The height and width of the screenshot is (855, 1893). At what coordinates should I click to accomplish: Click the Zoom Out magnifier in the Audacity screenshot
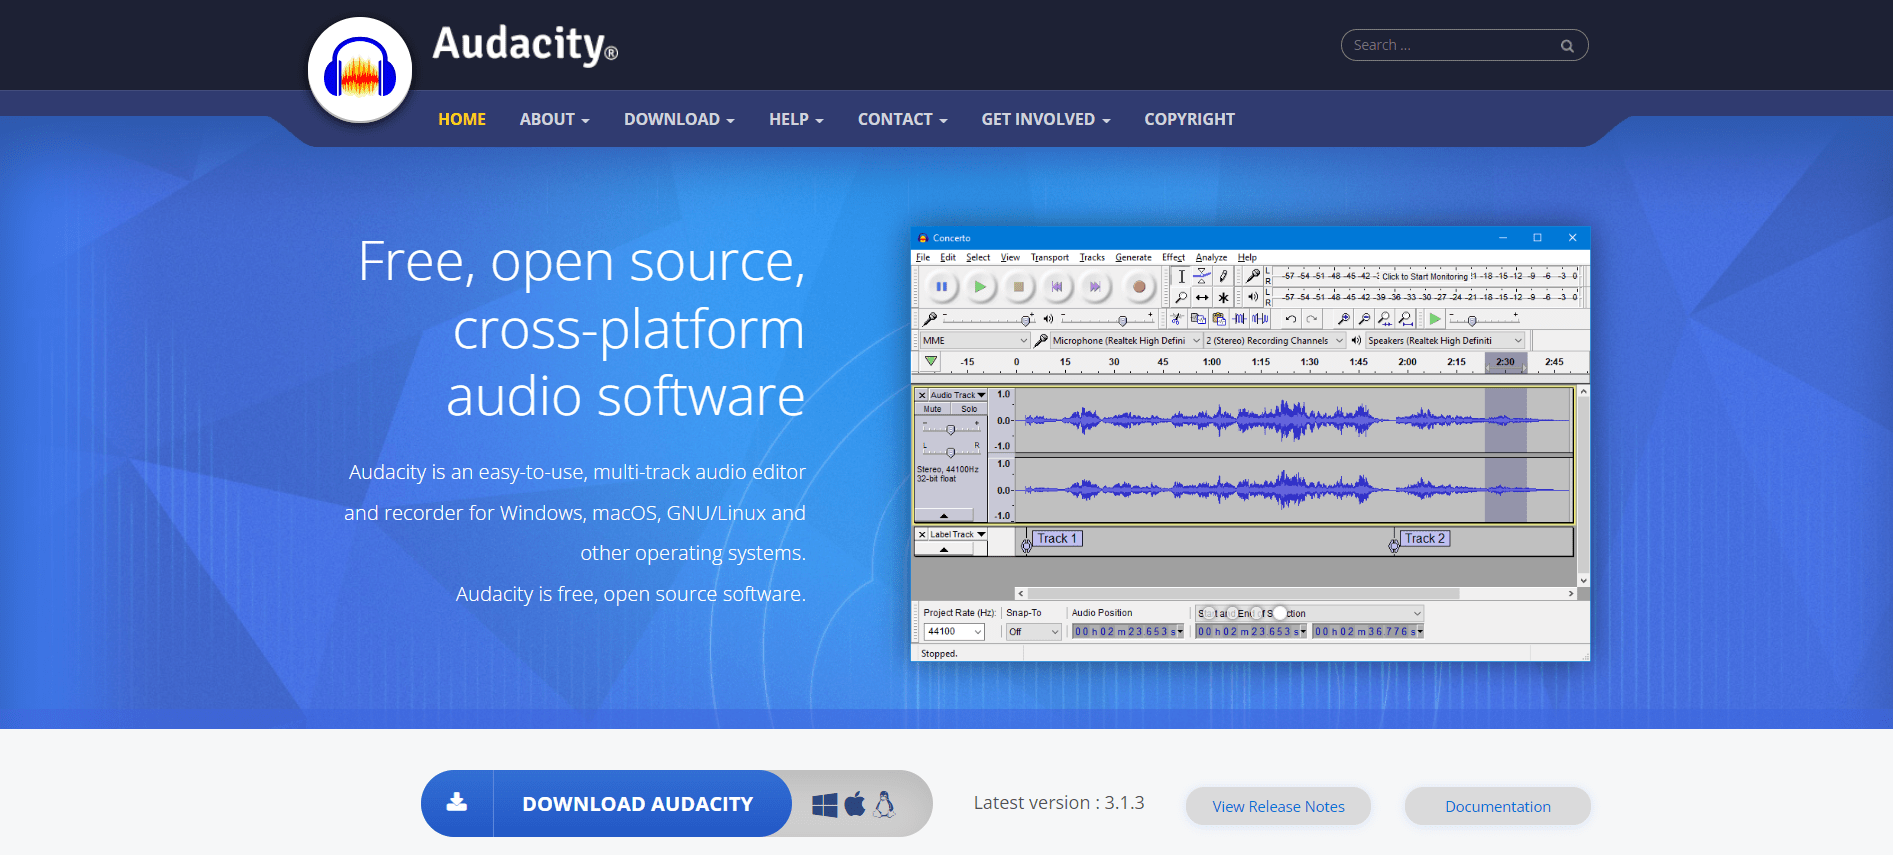pos(1364,319)
